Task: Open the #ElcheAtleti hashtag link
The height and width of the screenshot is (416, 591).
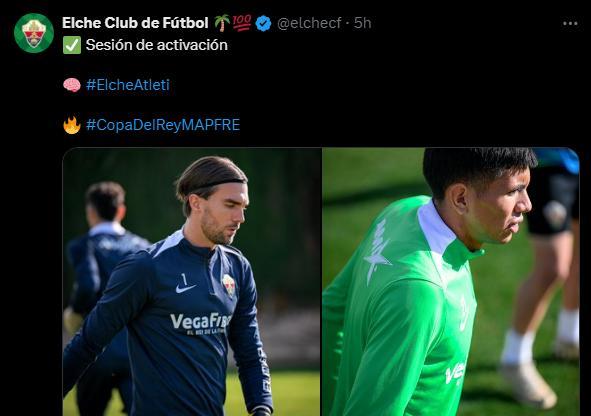Action: point(128,85)
